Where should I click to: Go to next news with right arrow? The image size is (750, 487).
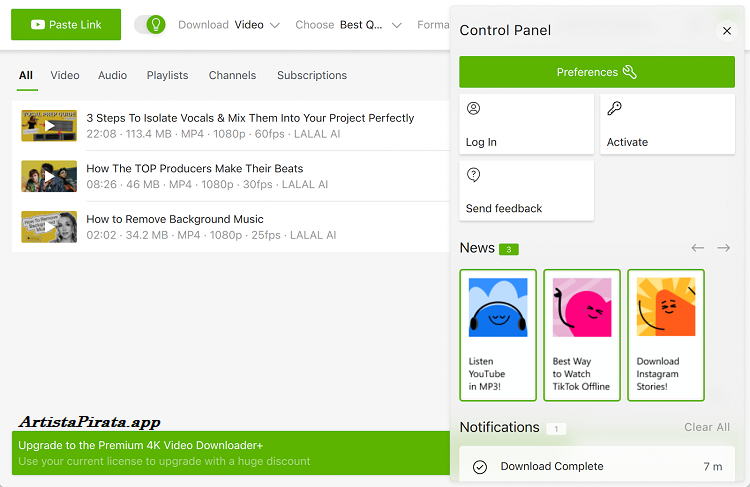click(x=724, y=248)
